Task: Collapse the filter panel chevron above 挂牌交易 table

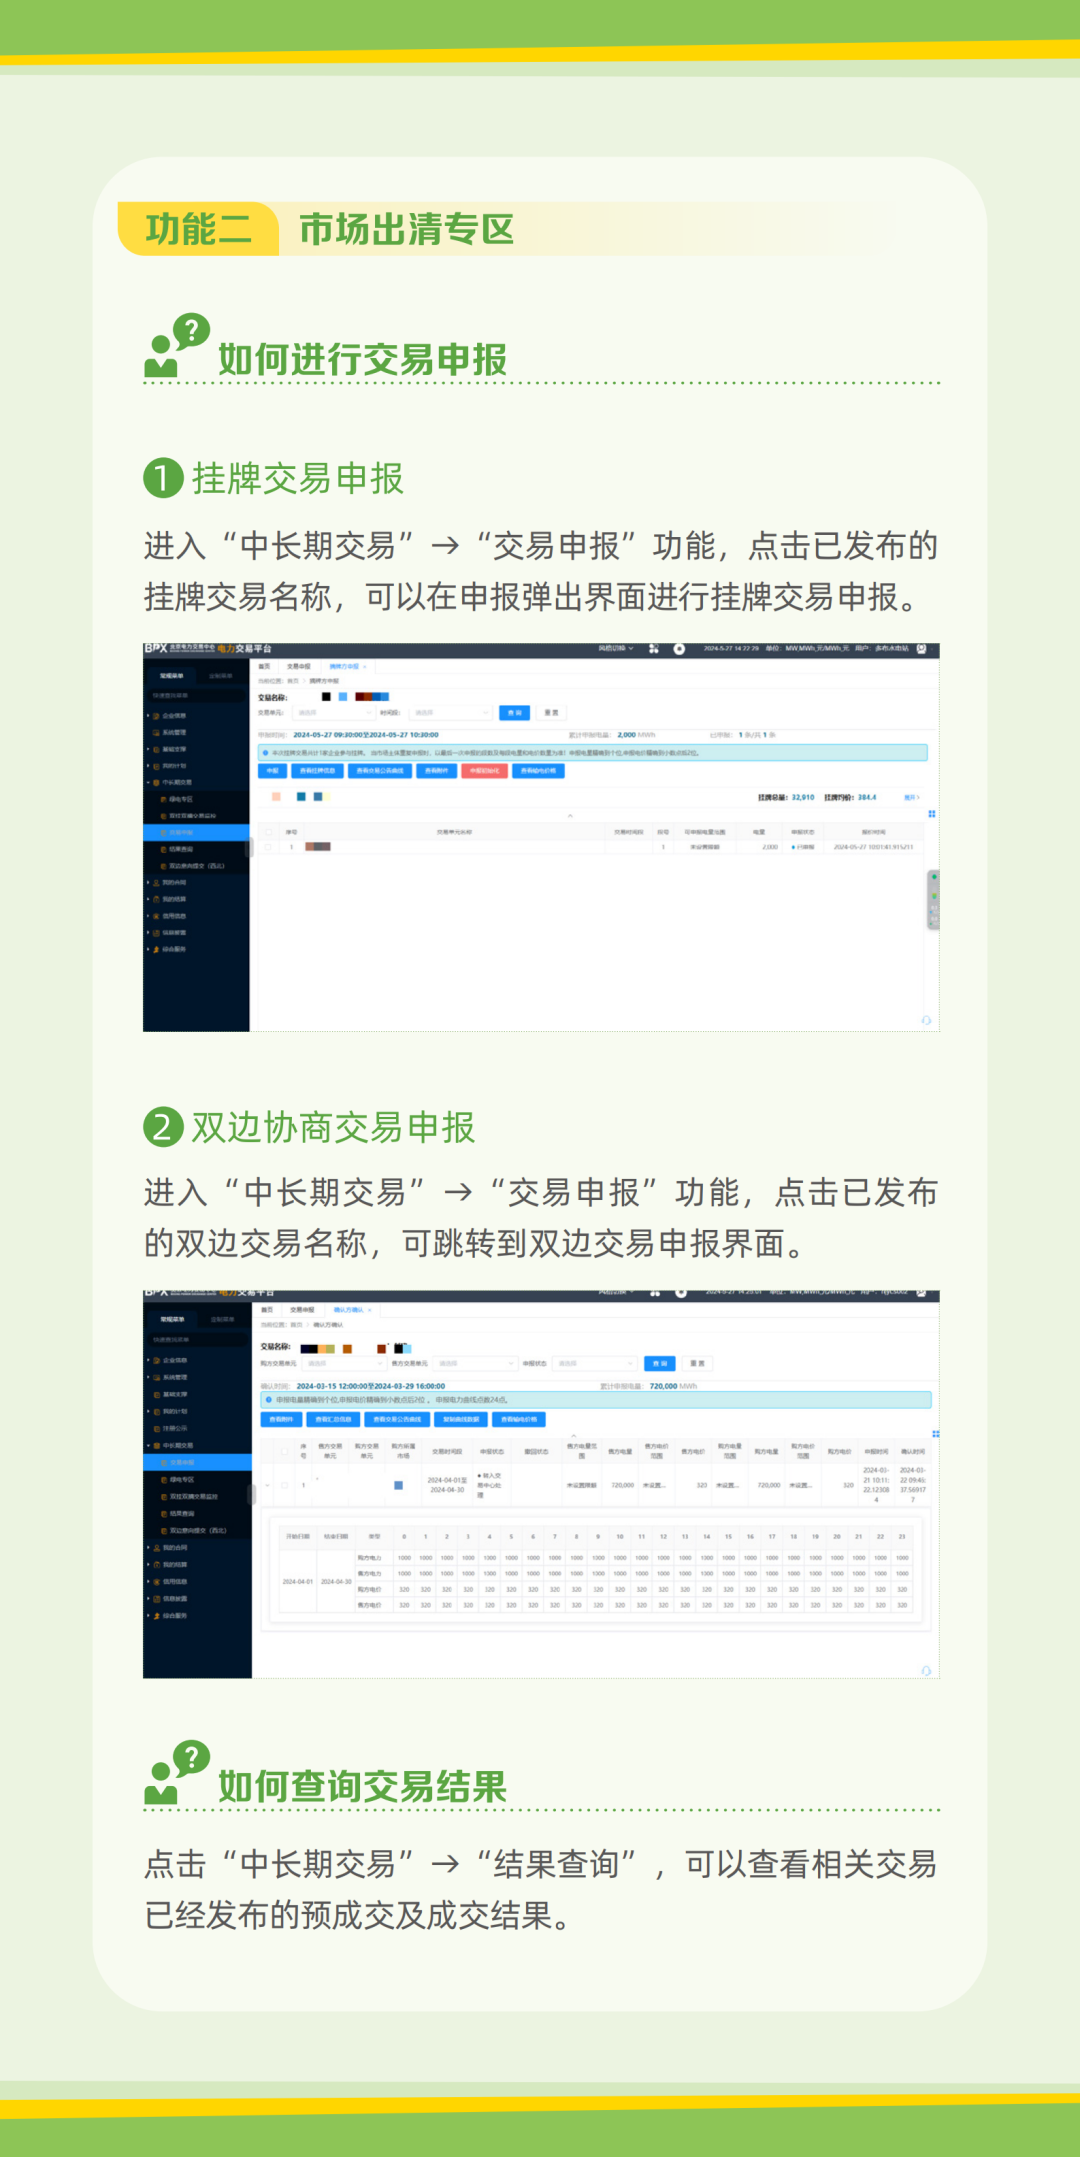Action: coord(570,816)
